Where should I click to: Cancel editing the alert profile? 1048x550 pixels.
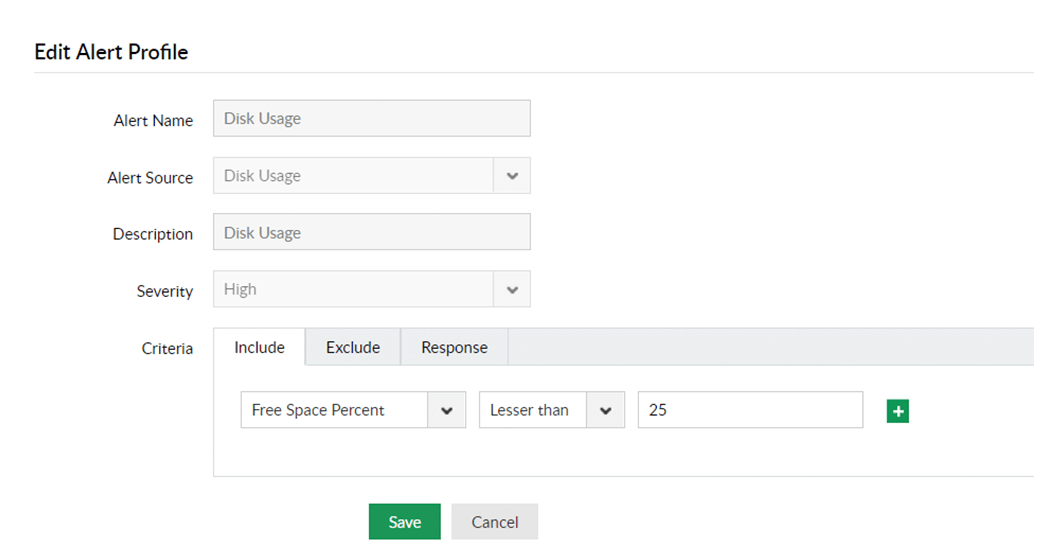click(x=494, y=522)
